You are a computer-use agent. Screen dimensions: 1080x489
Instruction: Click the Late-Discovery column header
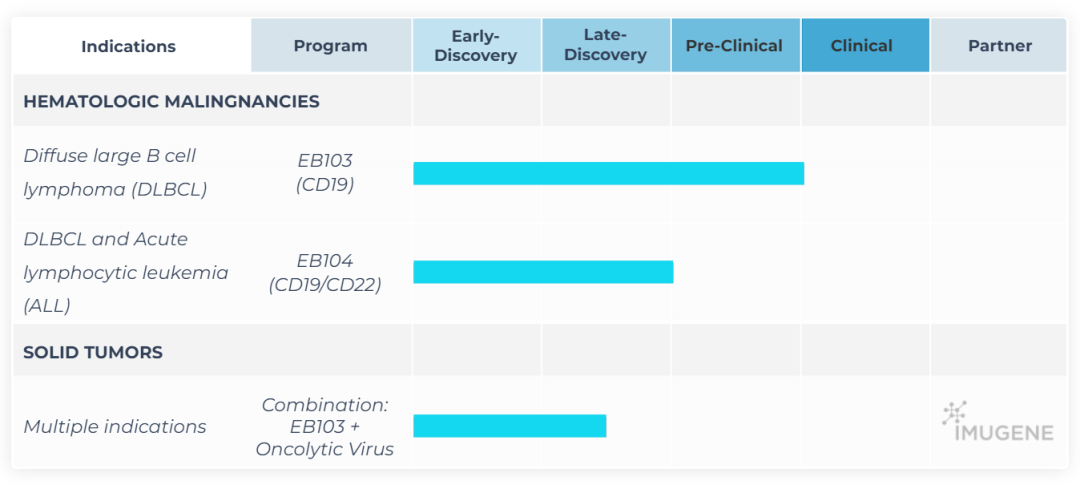pyautogui.click(x=605, y=46)
